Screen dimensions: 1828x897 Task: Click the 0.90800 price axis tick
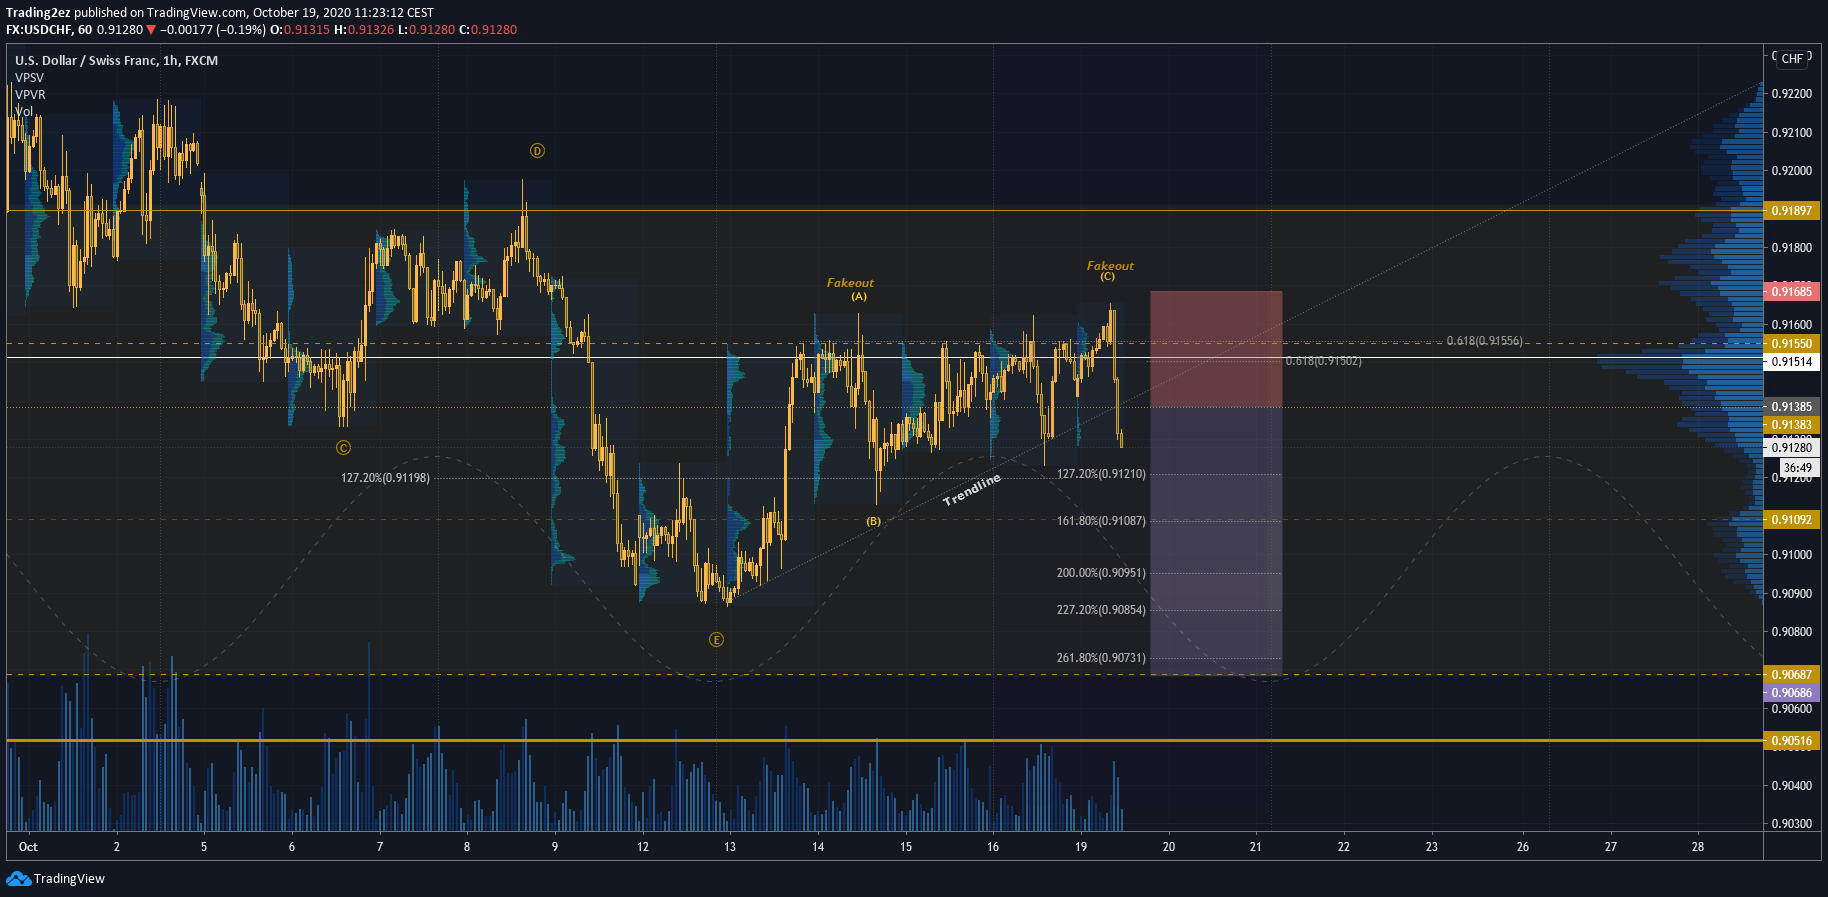click(x=1791, y=632)
